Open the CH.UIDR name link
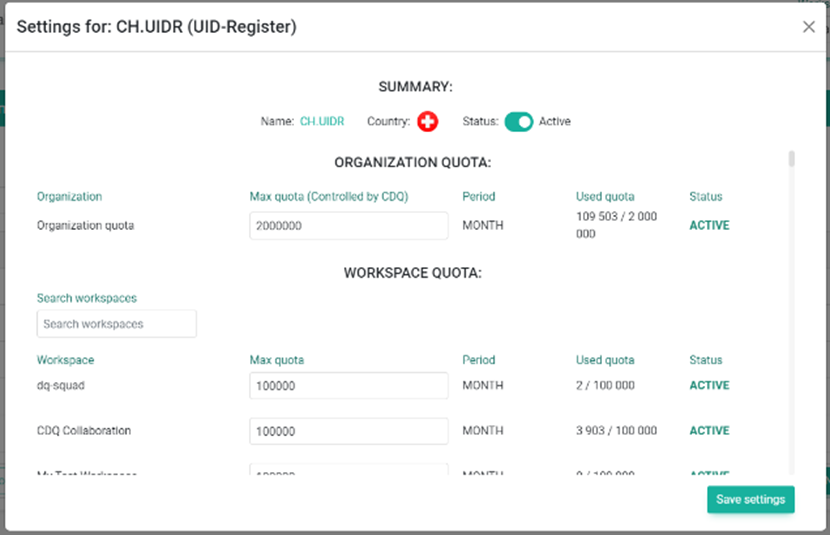830x535 pixels. (x=322, y=121)
